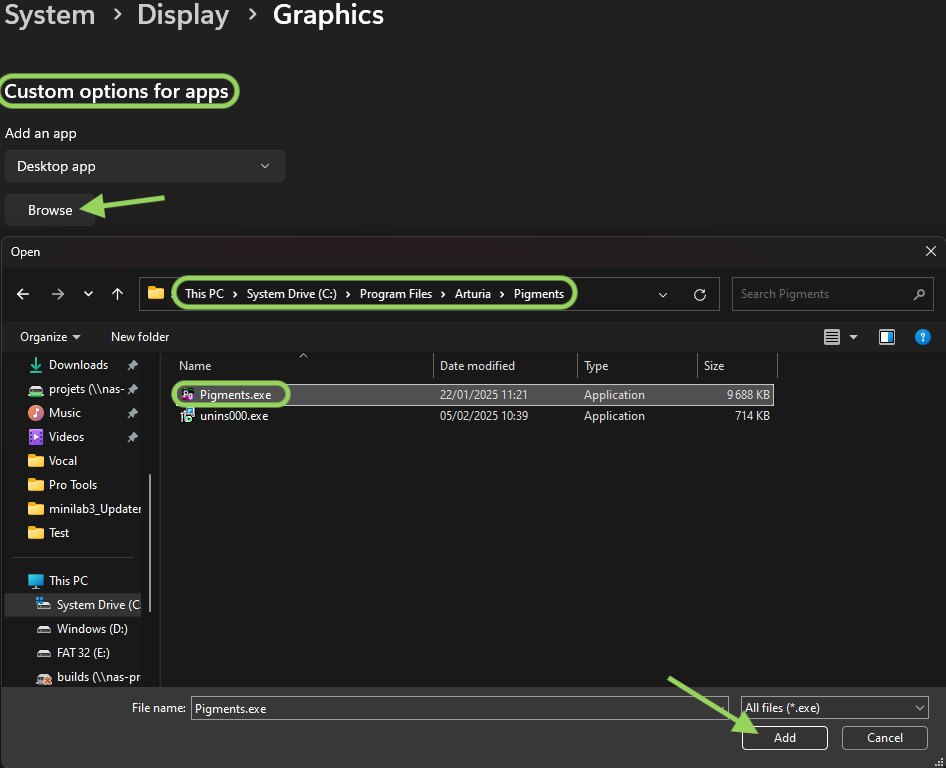Navigate to Display in breadcrumb
This screenshot has height=768, width=946.
(x=183, y=14)
